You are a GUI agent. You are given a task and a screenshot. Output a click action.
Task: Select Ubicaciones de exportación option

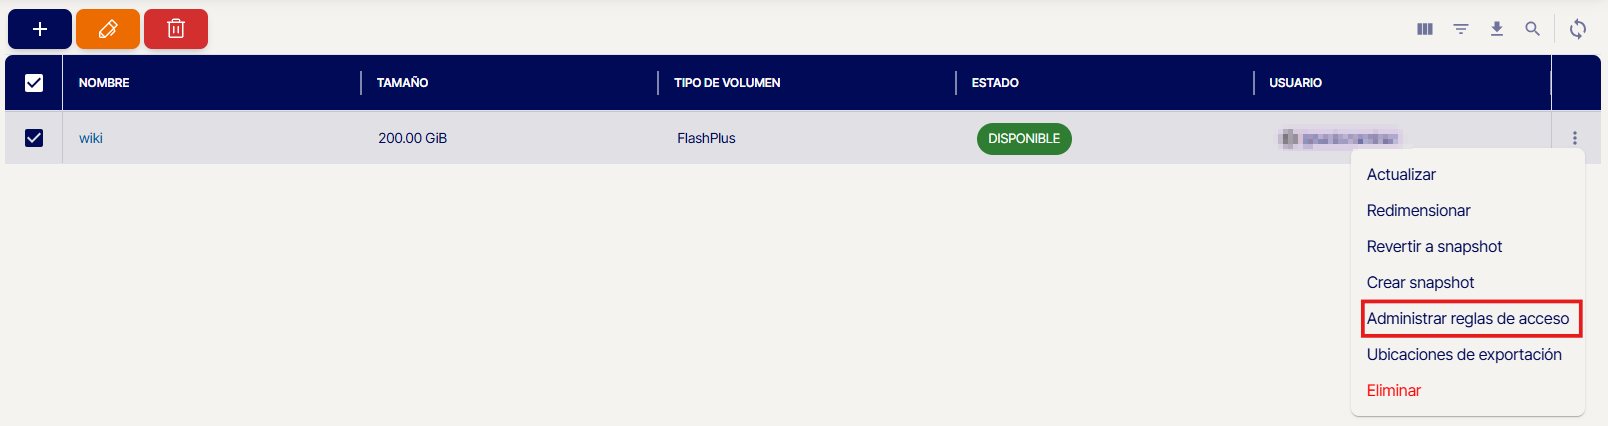point(1464,355)
